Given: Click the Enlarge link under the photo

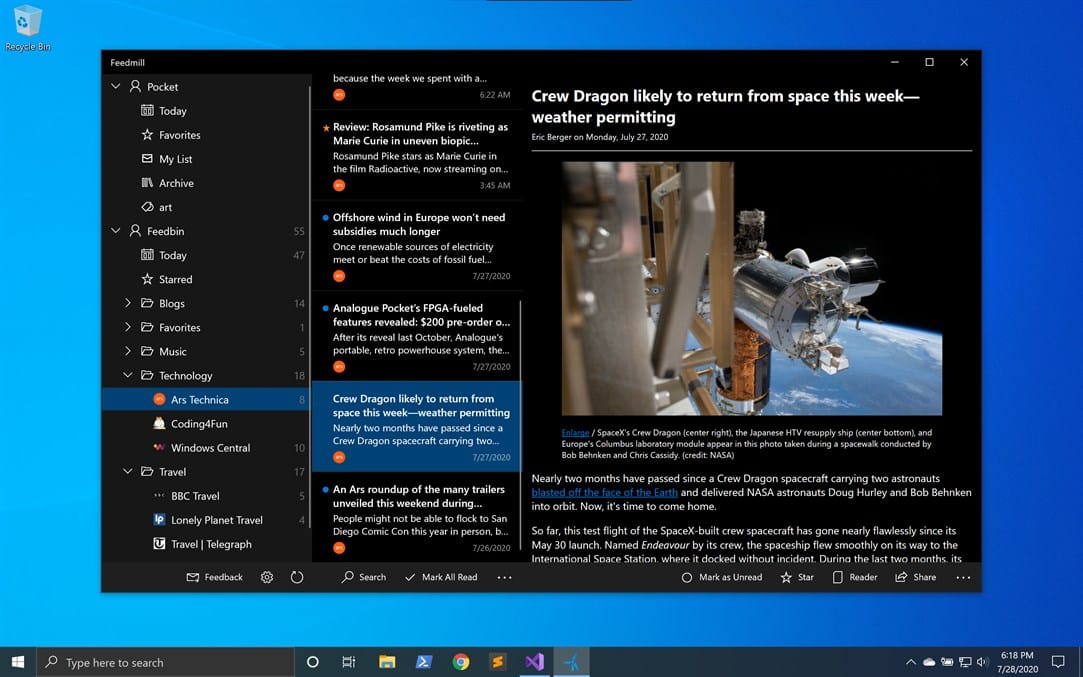Looking at the screenshot, I should (575, 433).
